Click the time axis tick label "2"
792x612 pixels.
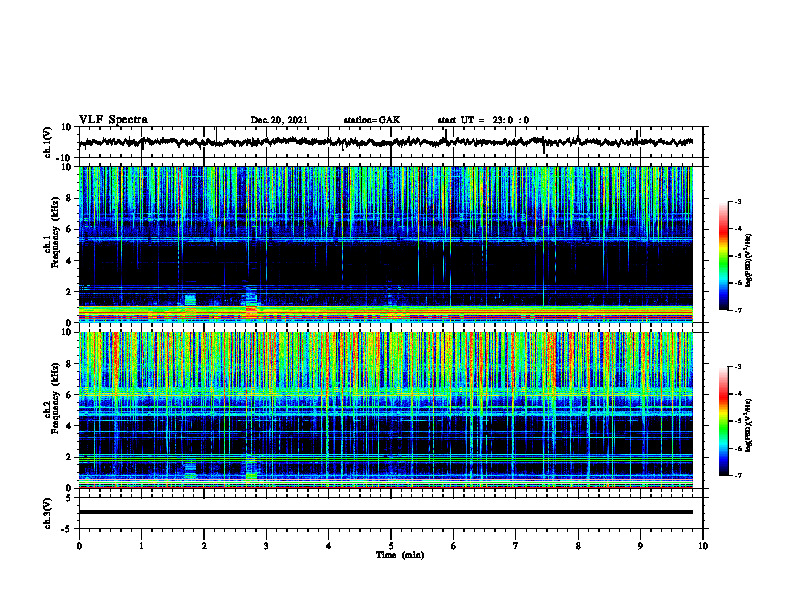204,546
